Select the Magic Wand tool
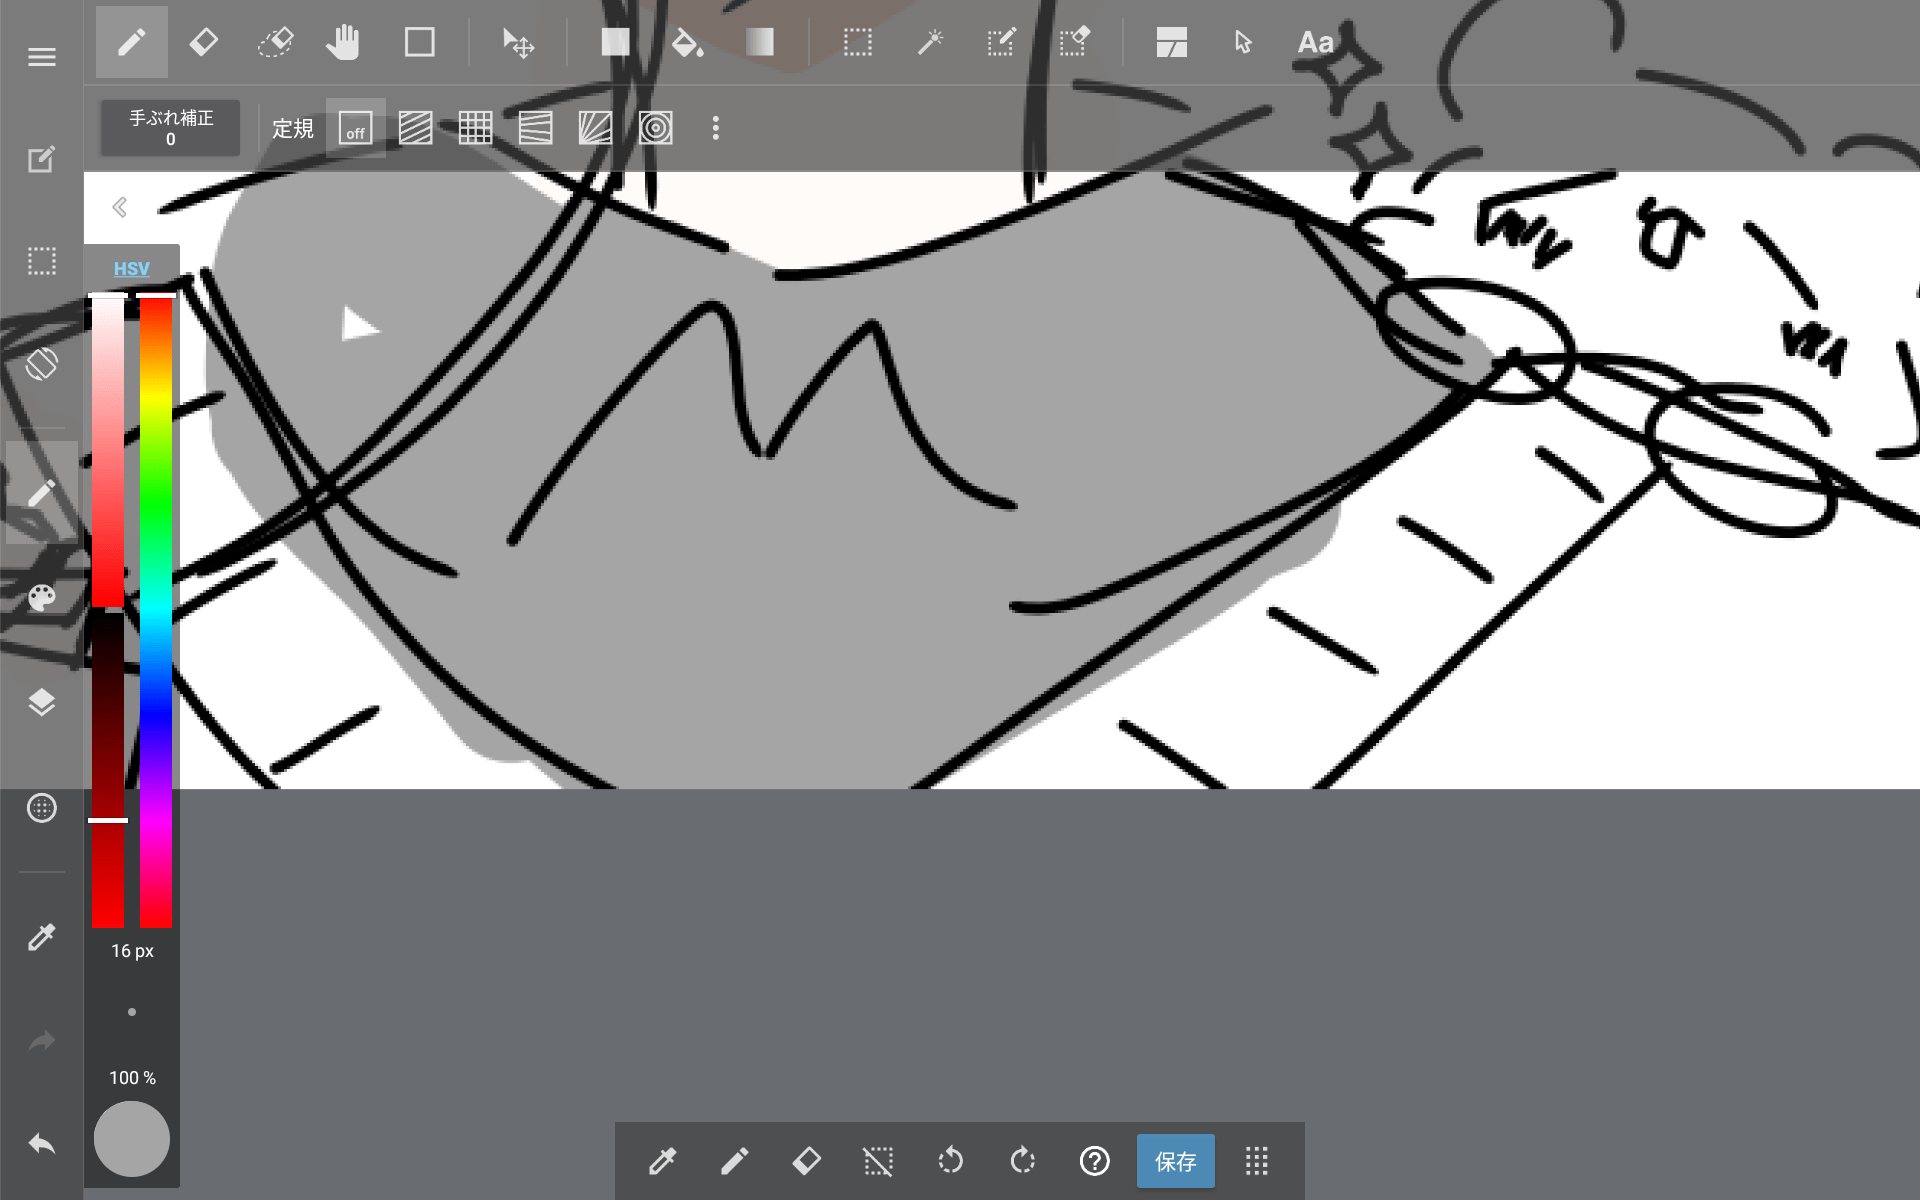 pyautogui.click(x=930, y=42)
